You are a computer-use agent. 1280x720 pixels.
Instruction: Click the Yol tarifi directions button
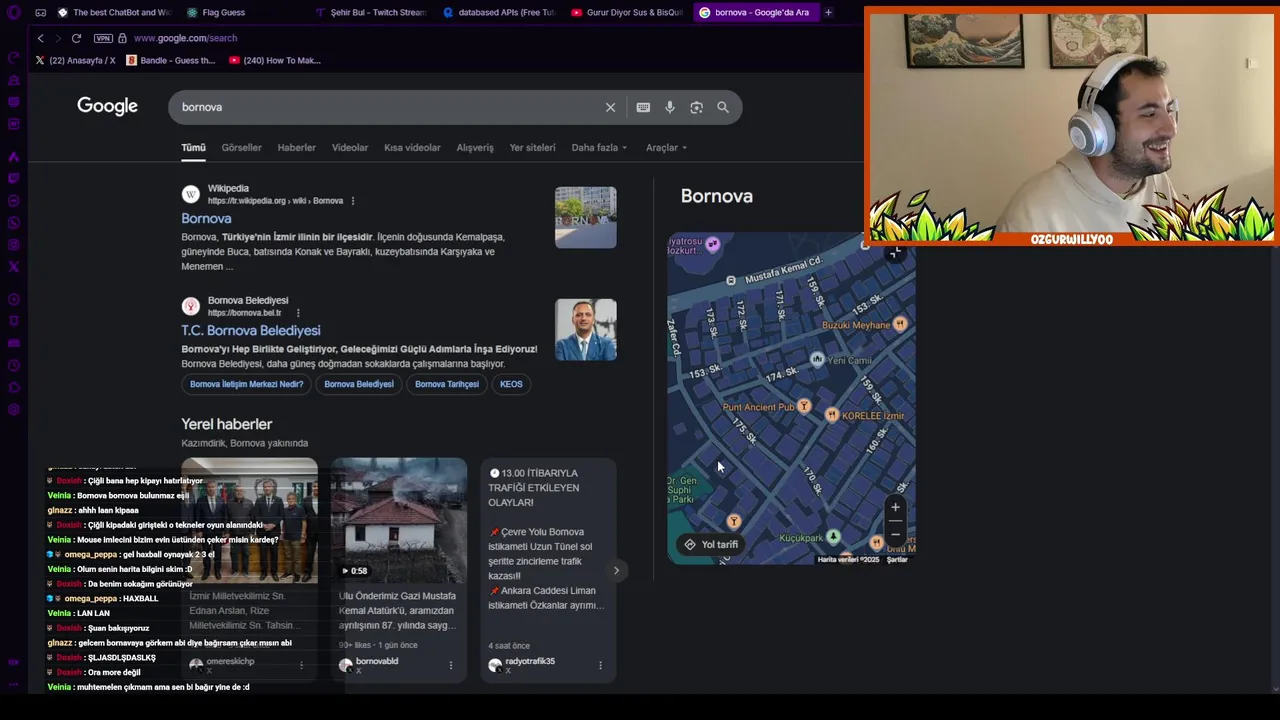(711, 545)
